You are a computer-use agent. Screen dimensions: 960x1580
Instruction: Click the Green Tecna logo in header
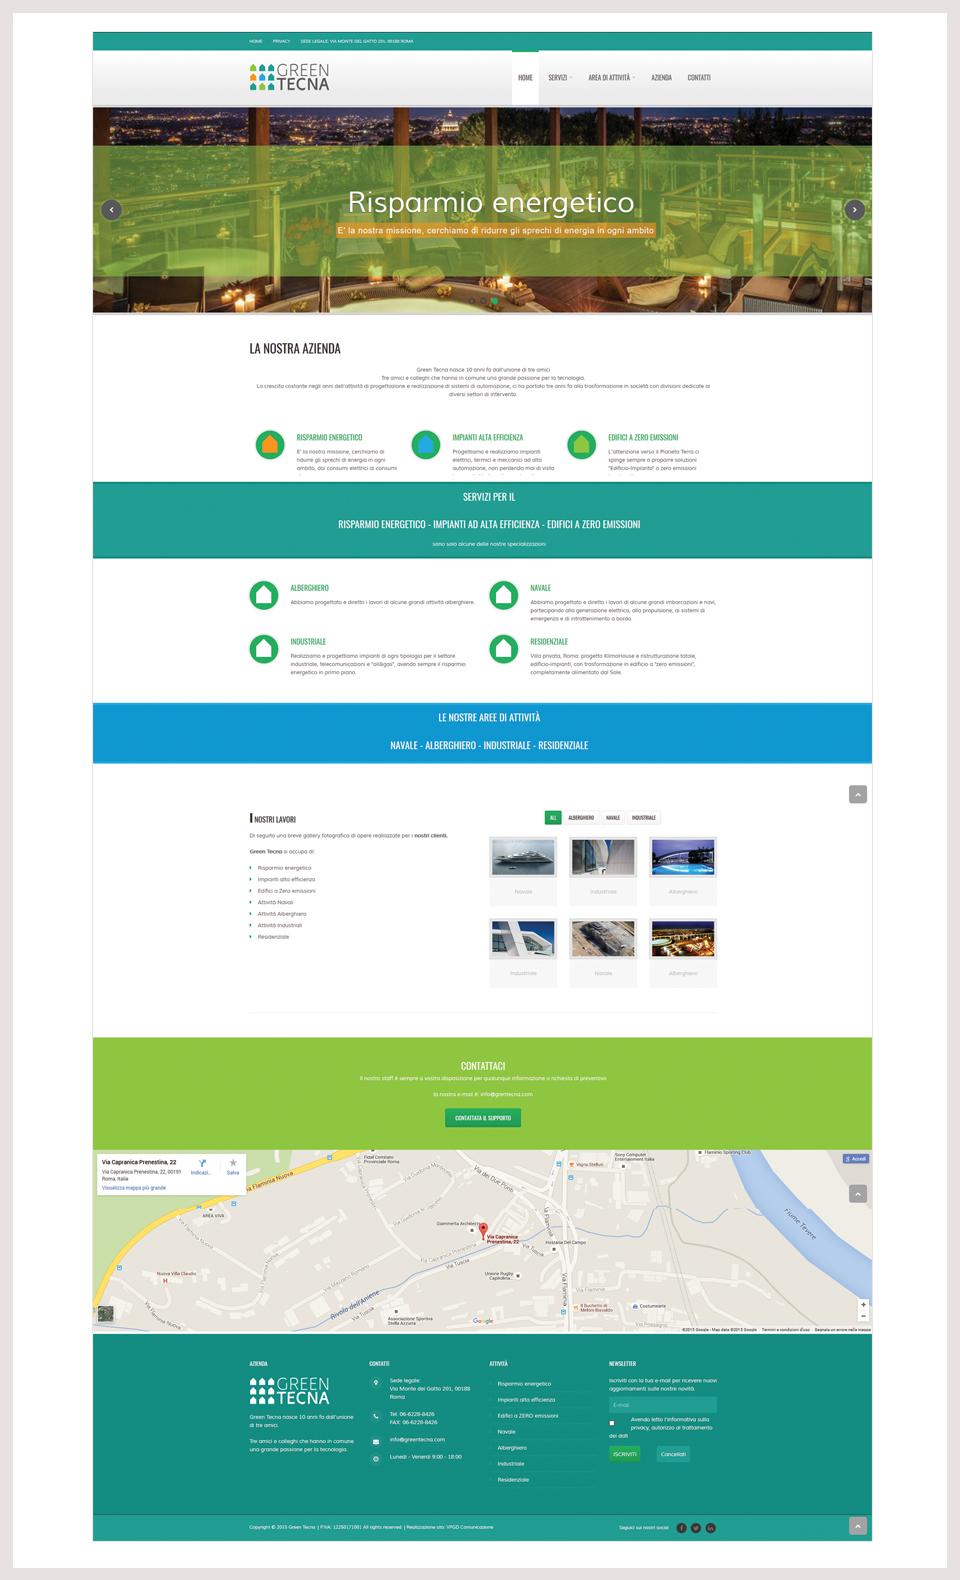tap(289, 78)
